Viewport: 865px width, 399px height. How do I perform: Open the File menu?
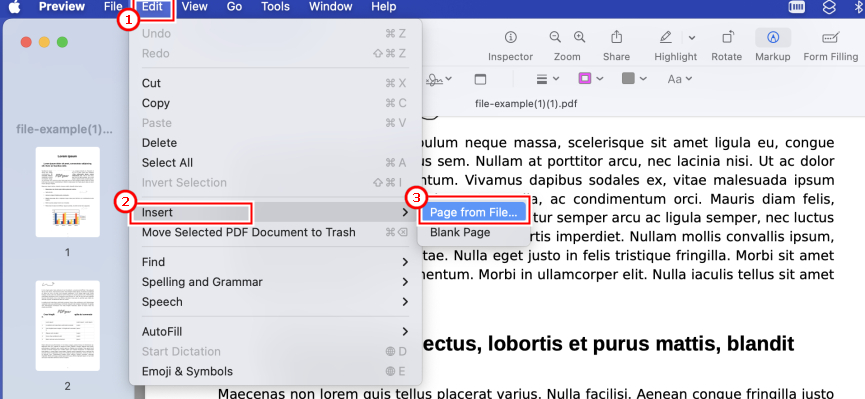pyautogui.click(x=113, y=7)
